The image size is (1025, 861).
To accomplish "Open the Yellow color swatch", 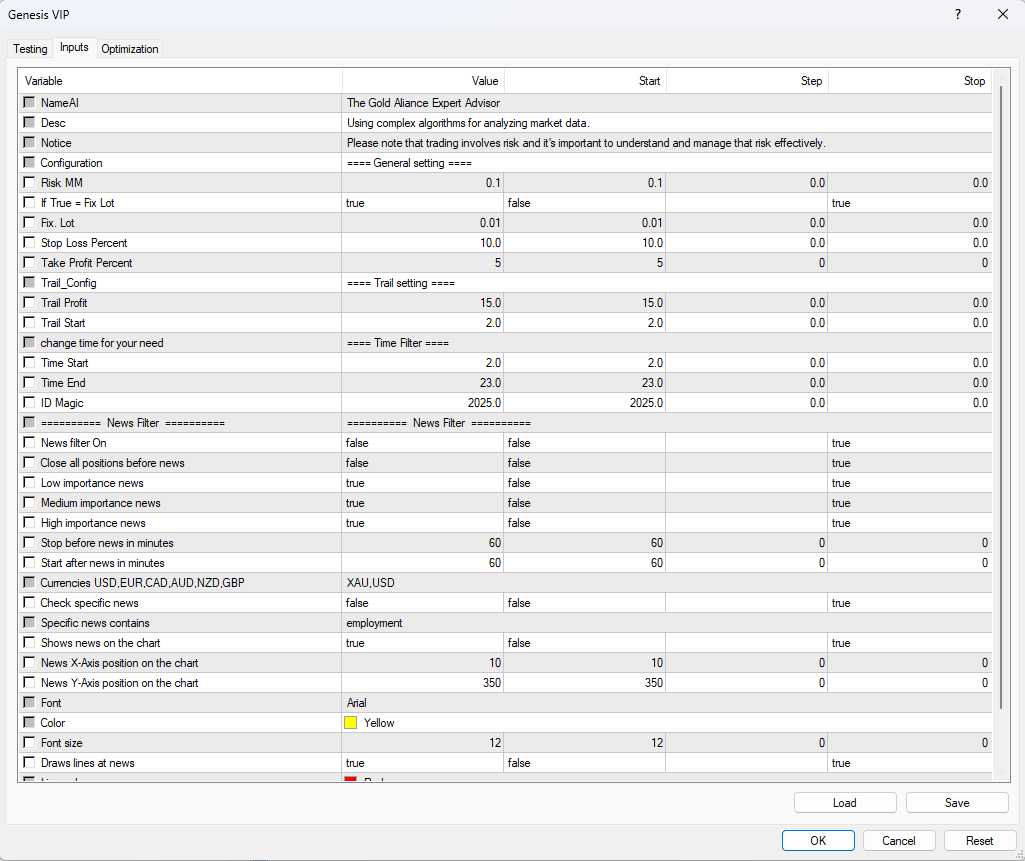I will (351, 722).
